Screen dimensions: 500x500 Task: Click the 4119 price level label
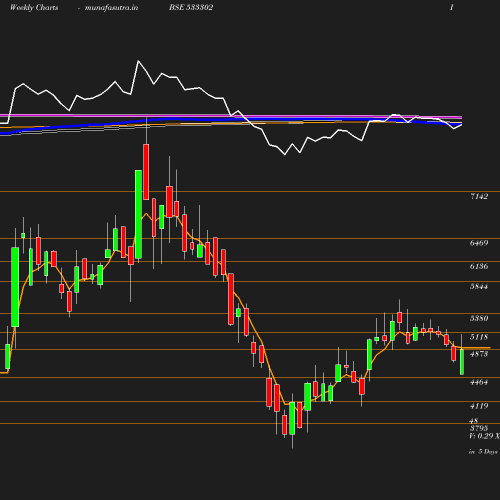[x=479, y=406]
